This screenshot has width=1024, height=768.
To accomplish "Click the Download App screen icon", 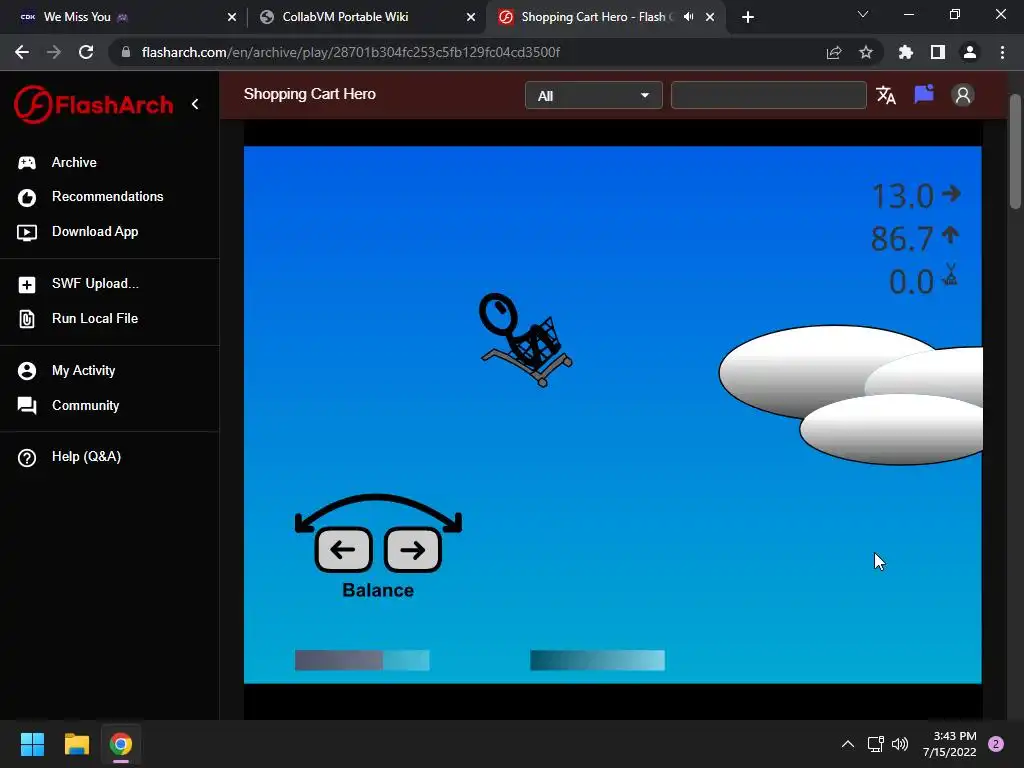I will [x=27, y=232].
